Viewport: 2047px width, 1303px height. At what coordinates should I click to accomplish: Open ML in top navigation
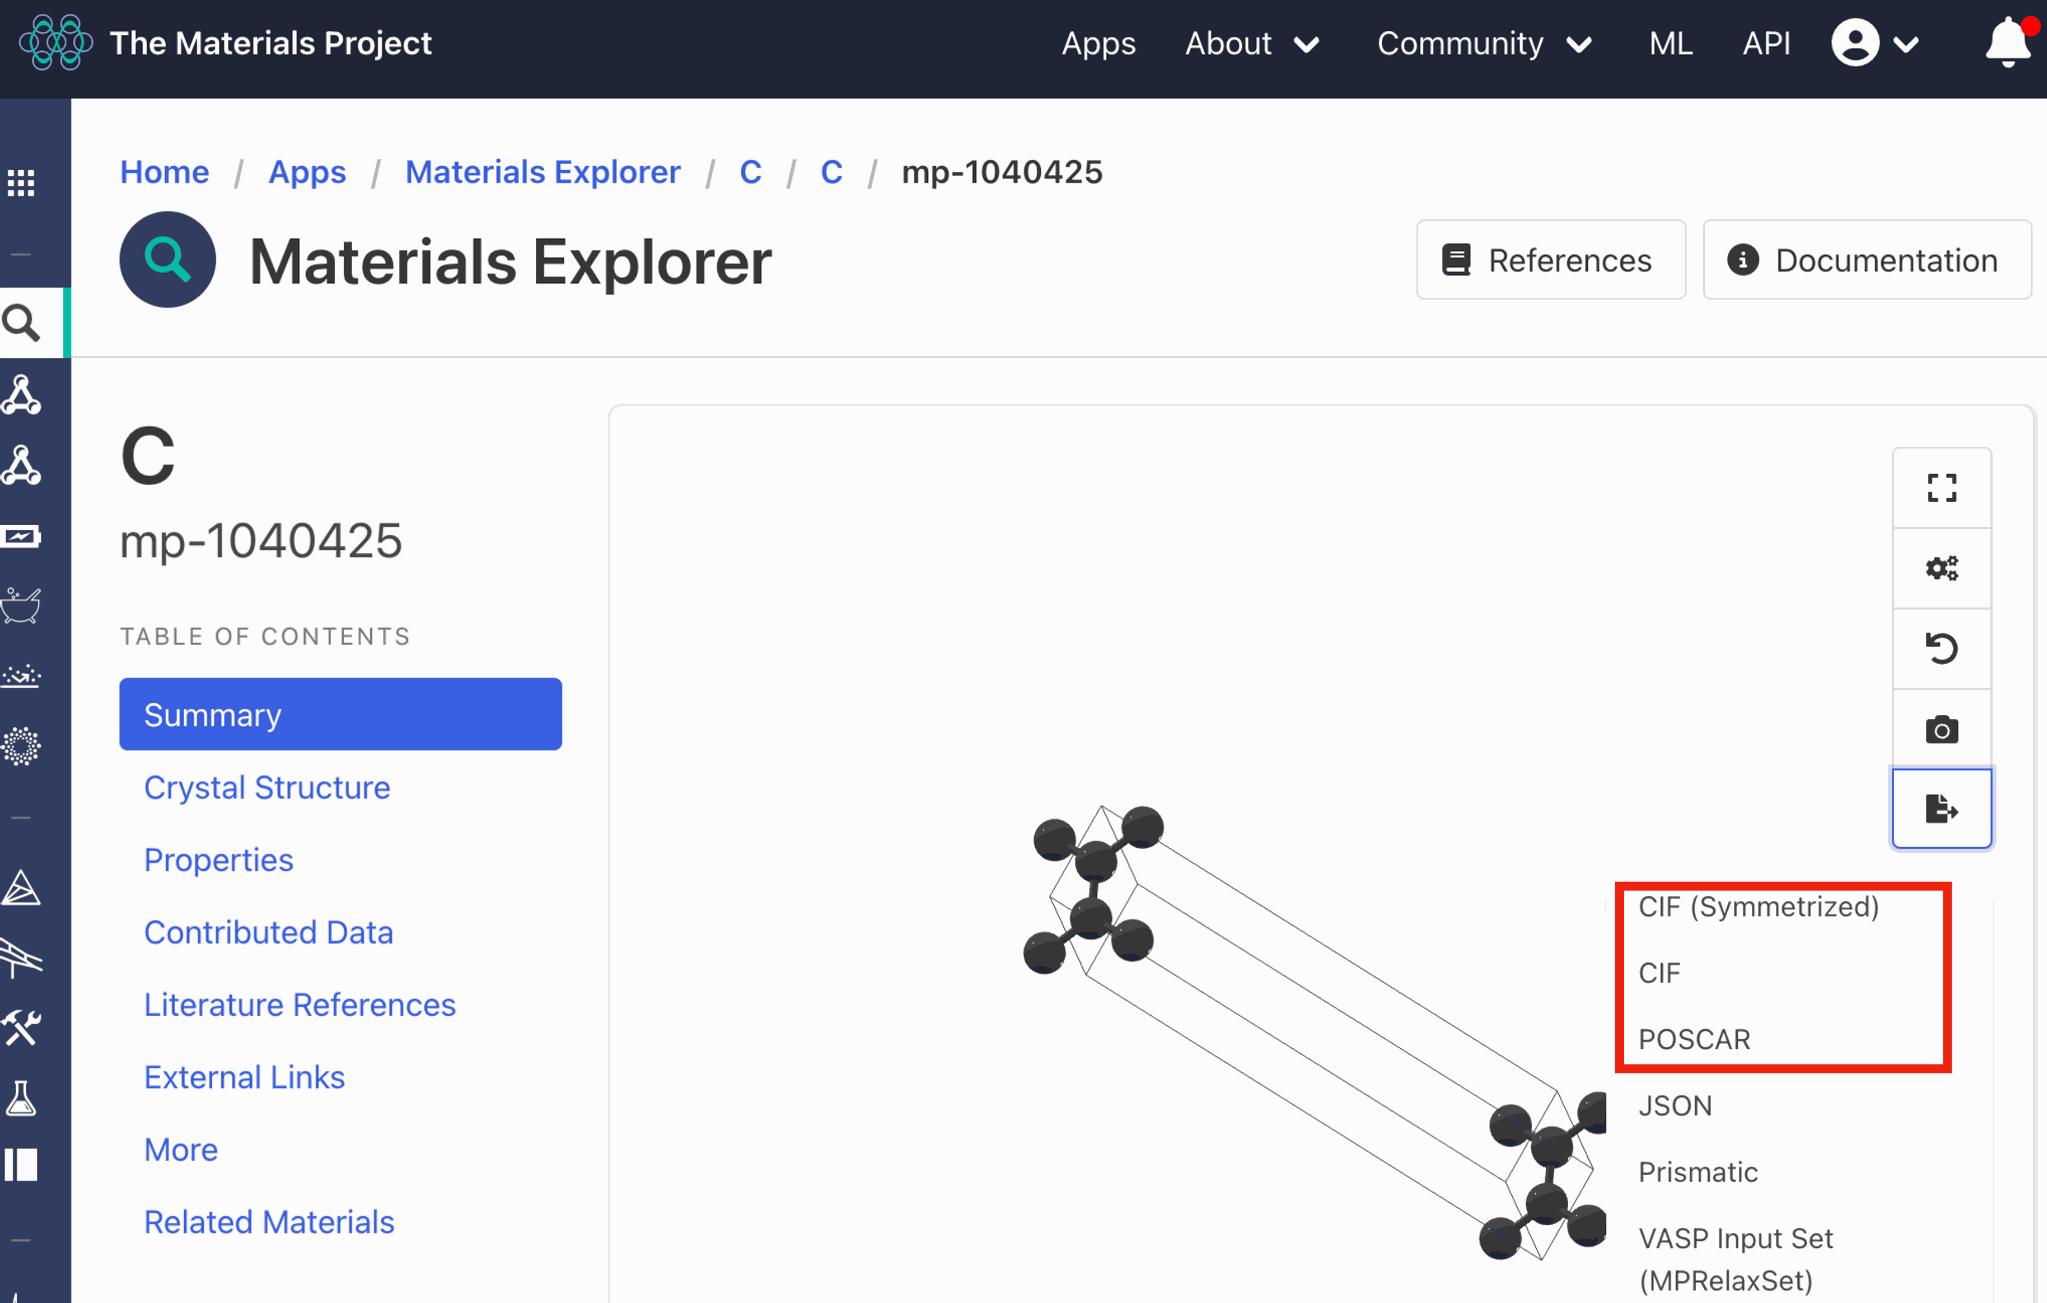[x=1670, y=43]
